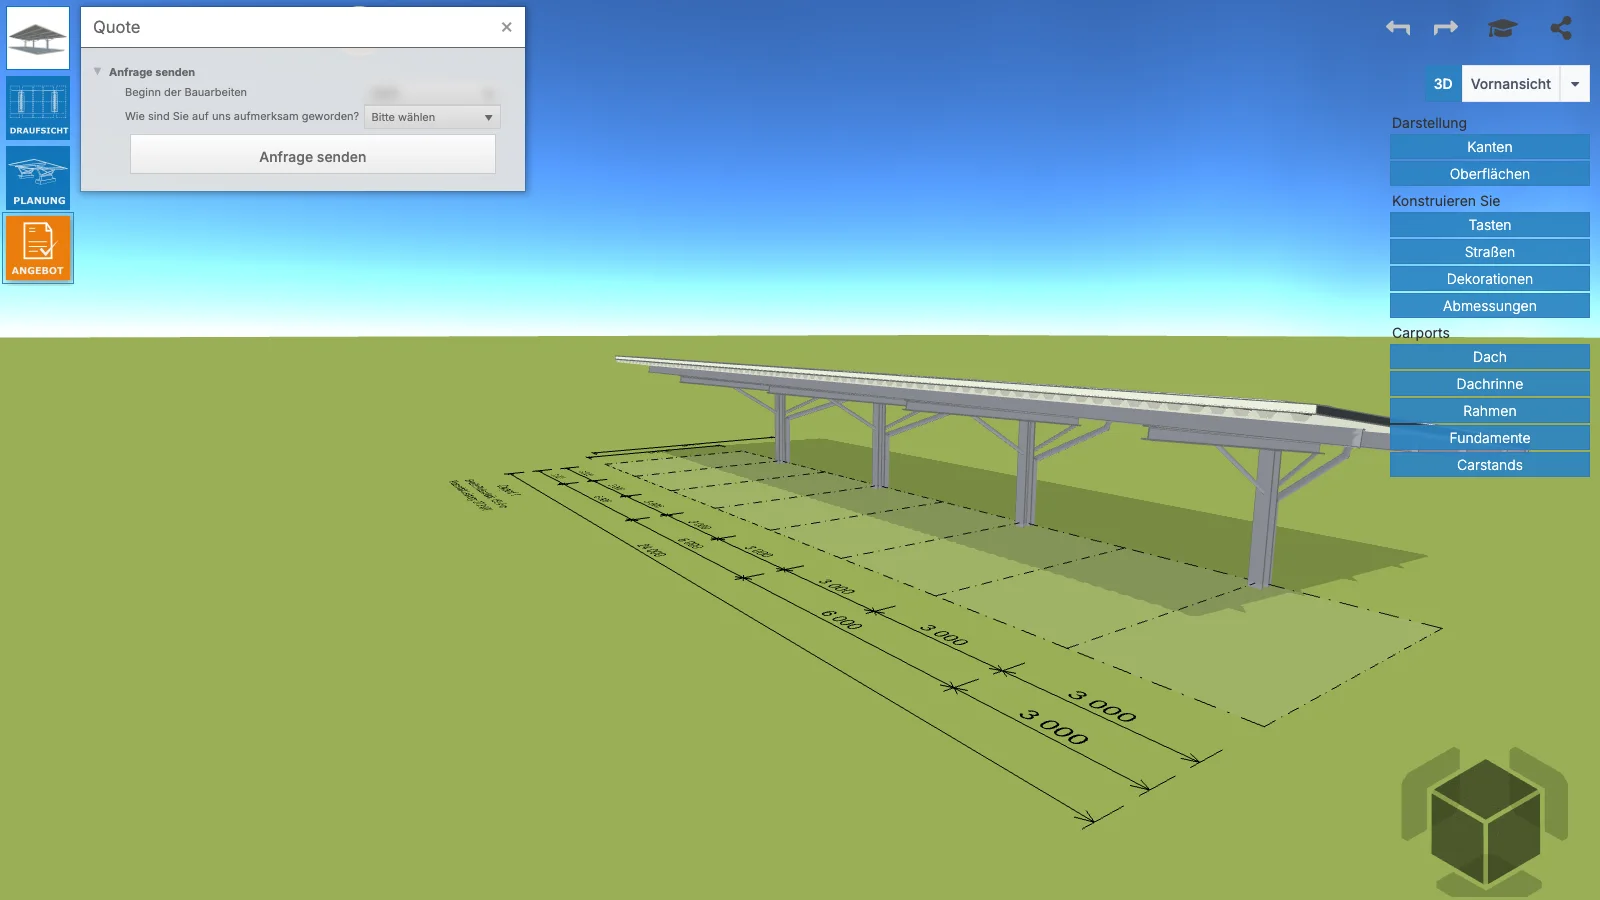This screenshot has width=1600, height=900.
Task: Close the Quote dialog
Action: tap(507, 27)
